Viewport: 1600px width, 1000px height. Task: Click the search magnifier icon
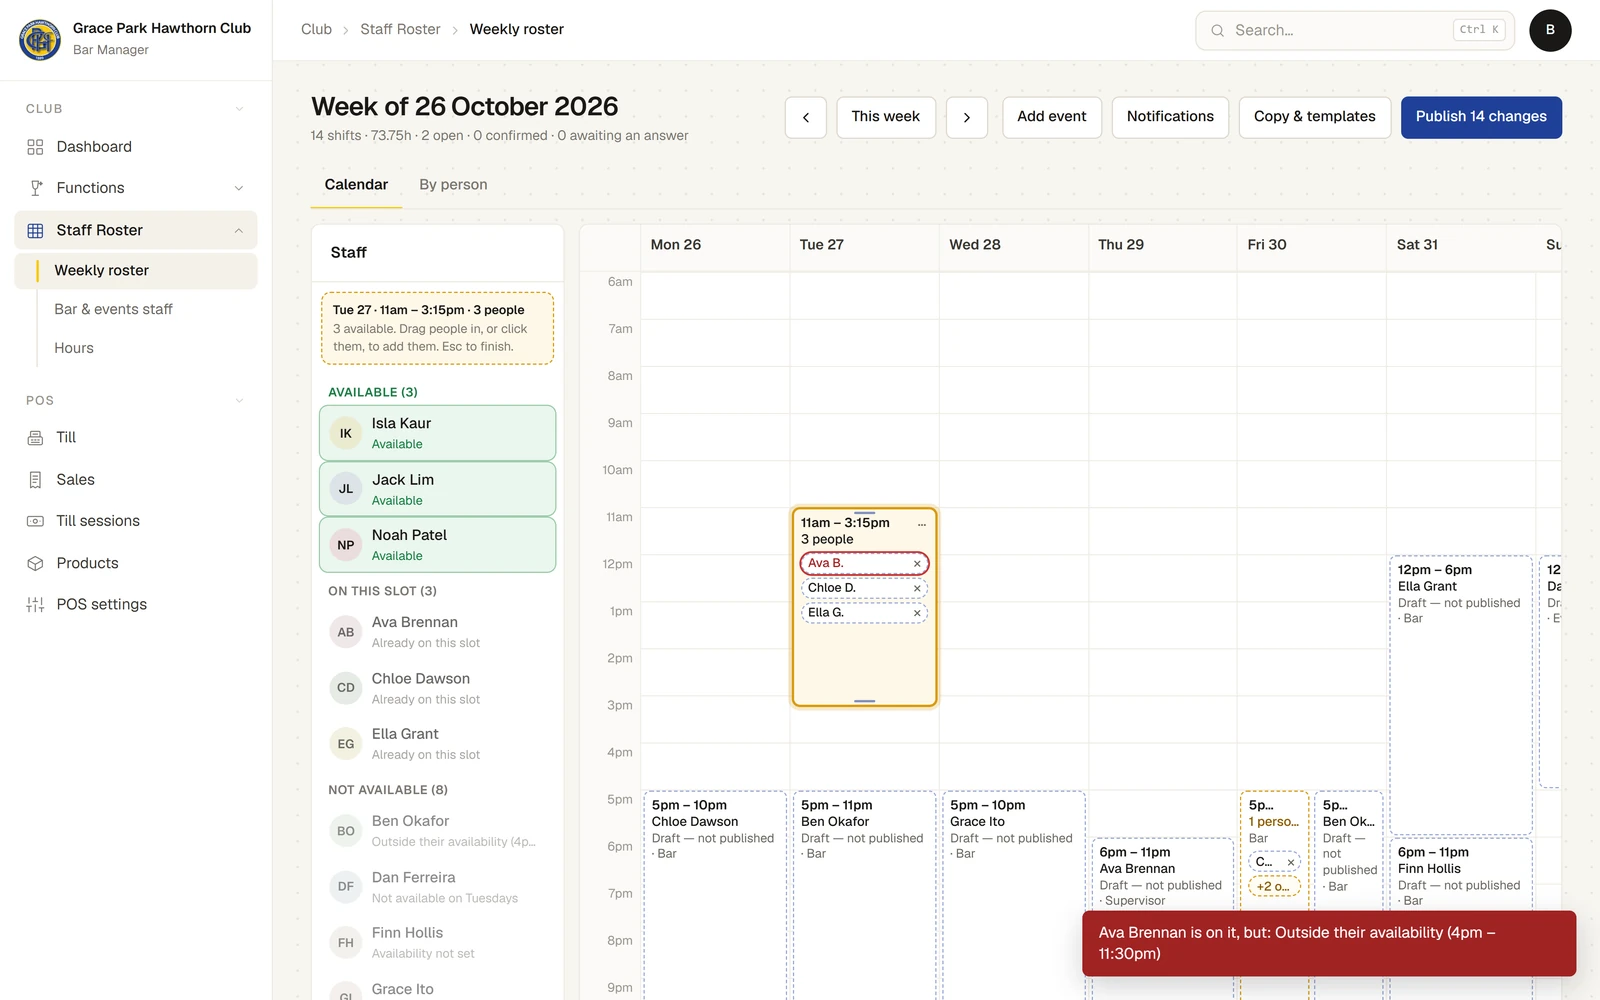[x=1218, y=30]
